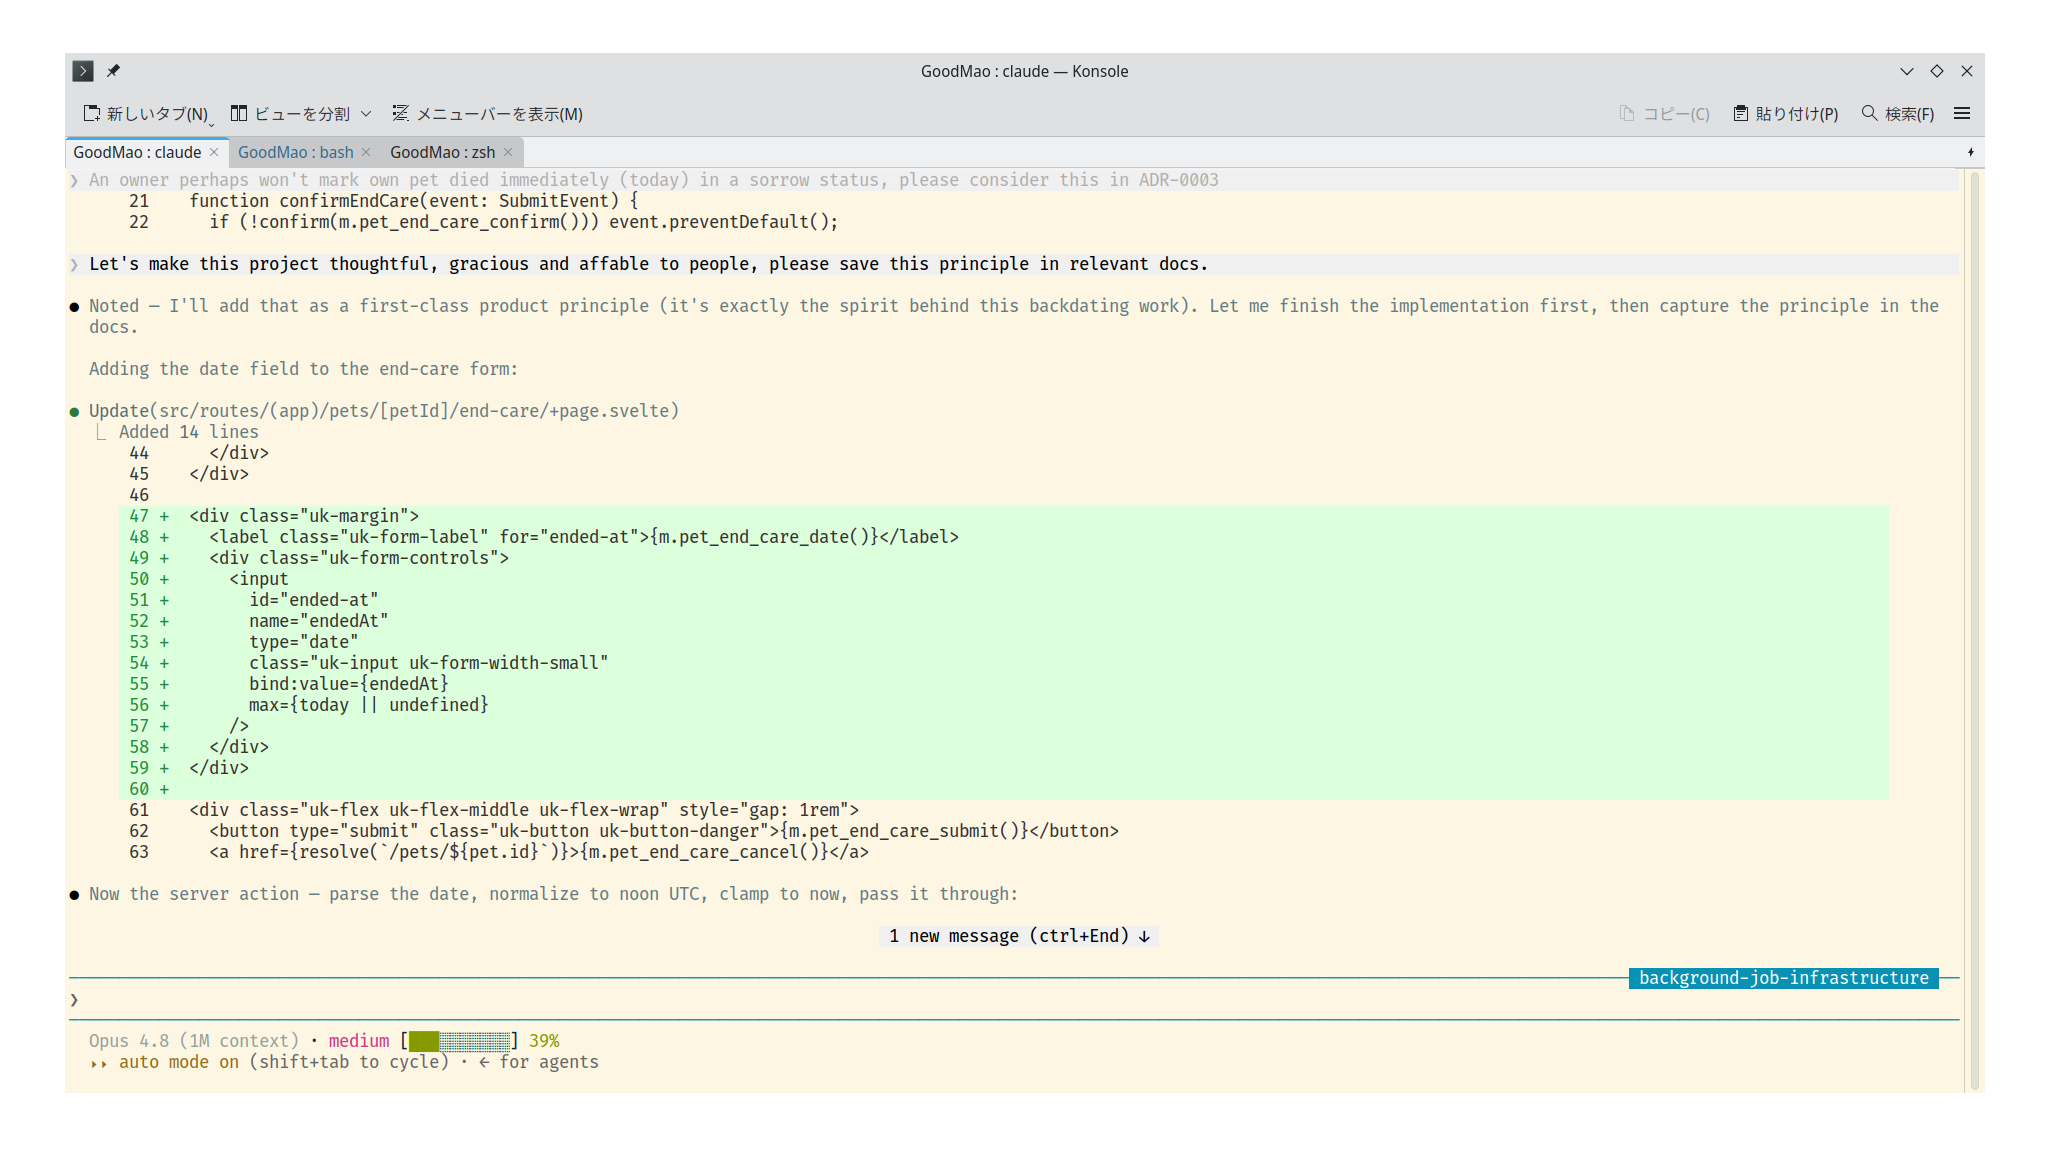This screenshot has width=2050, height=1170.
Task: Click the 39% context usage text
Action: 544,1041
